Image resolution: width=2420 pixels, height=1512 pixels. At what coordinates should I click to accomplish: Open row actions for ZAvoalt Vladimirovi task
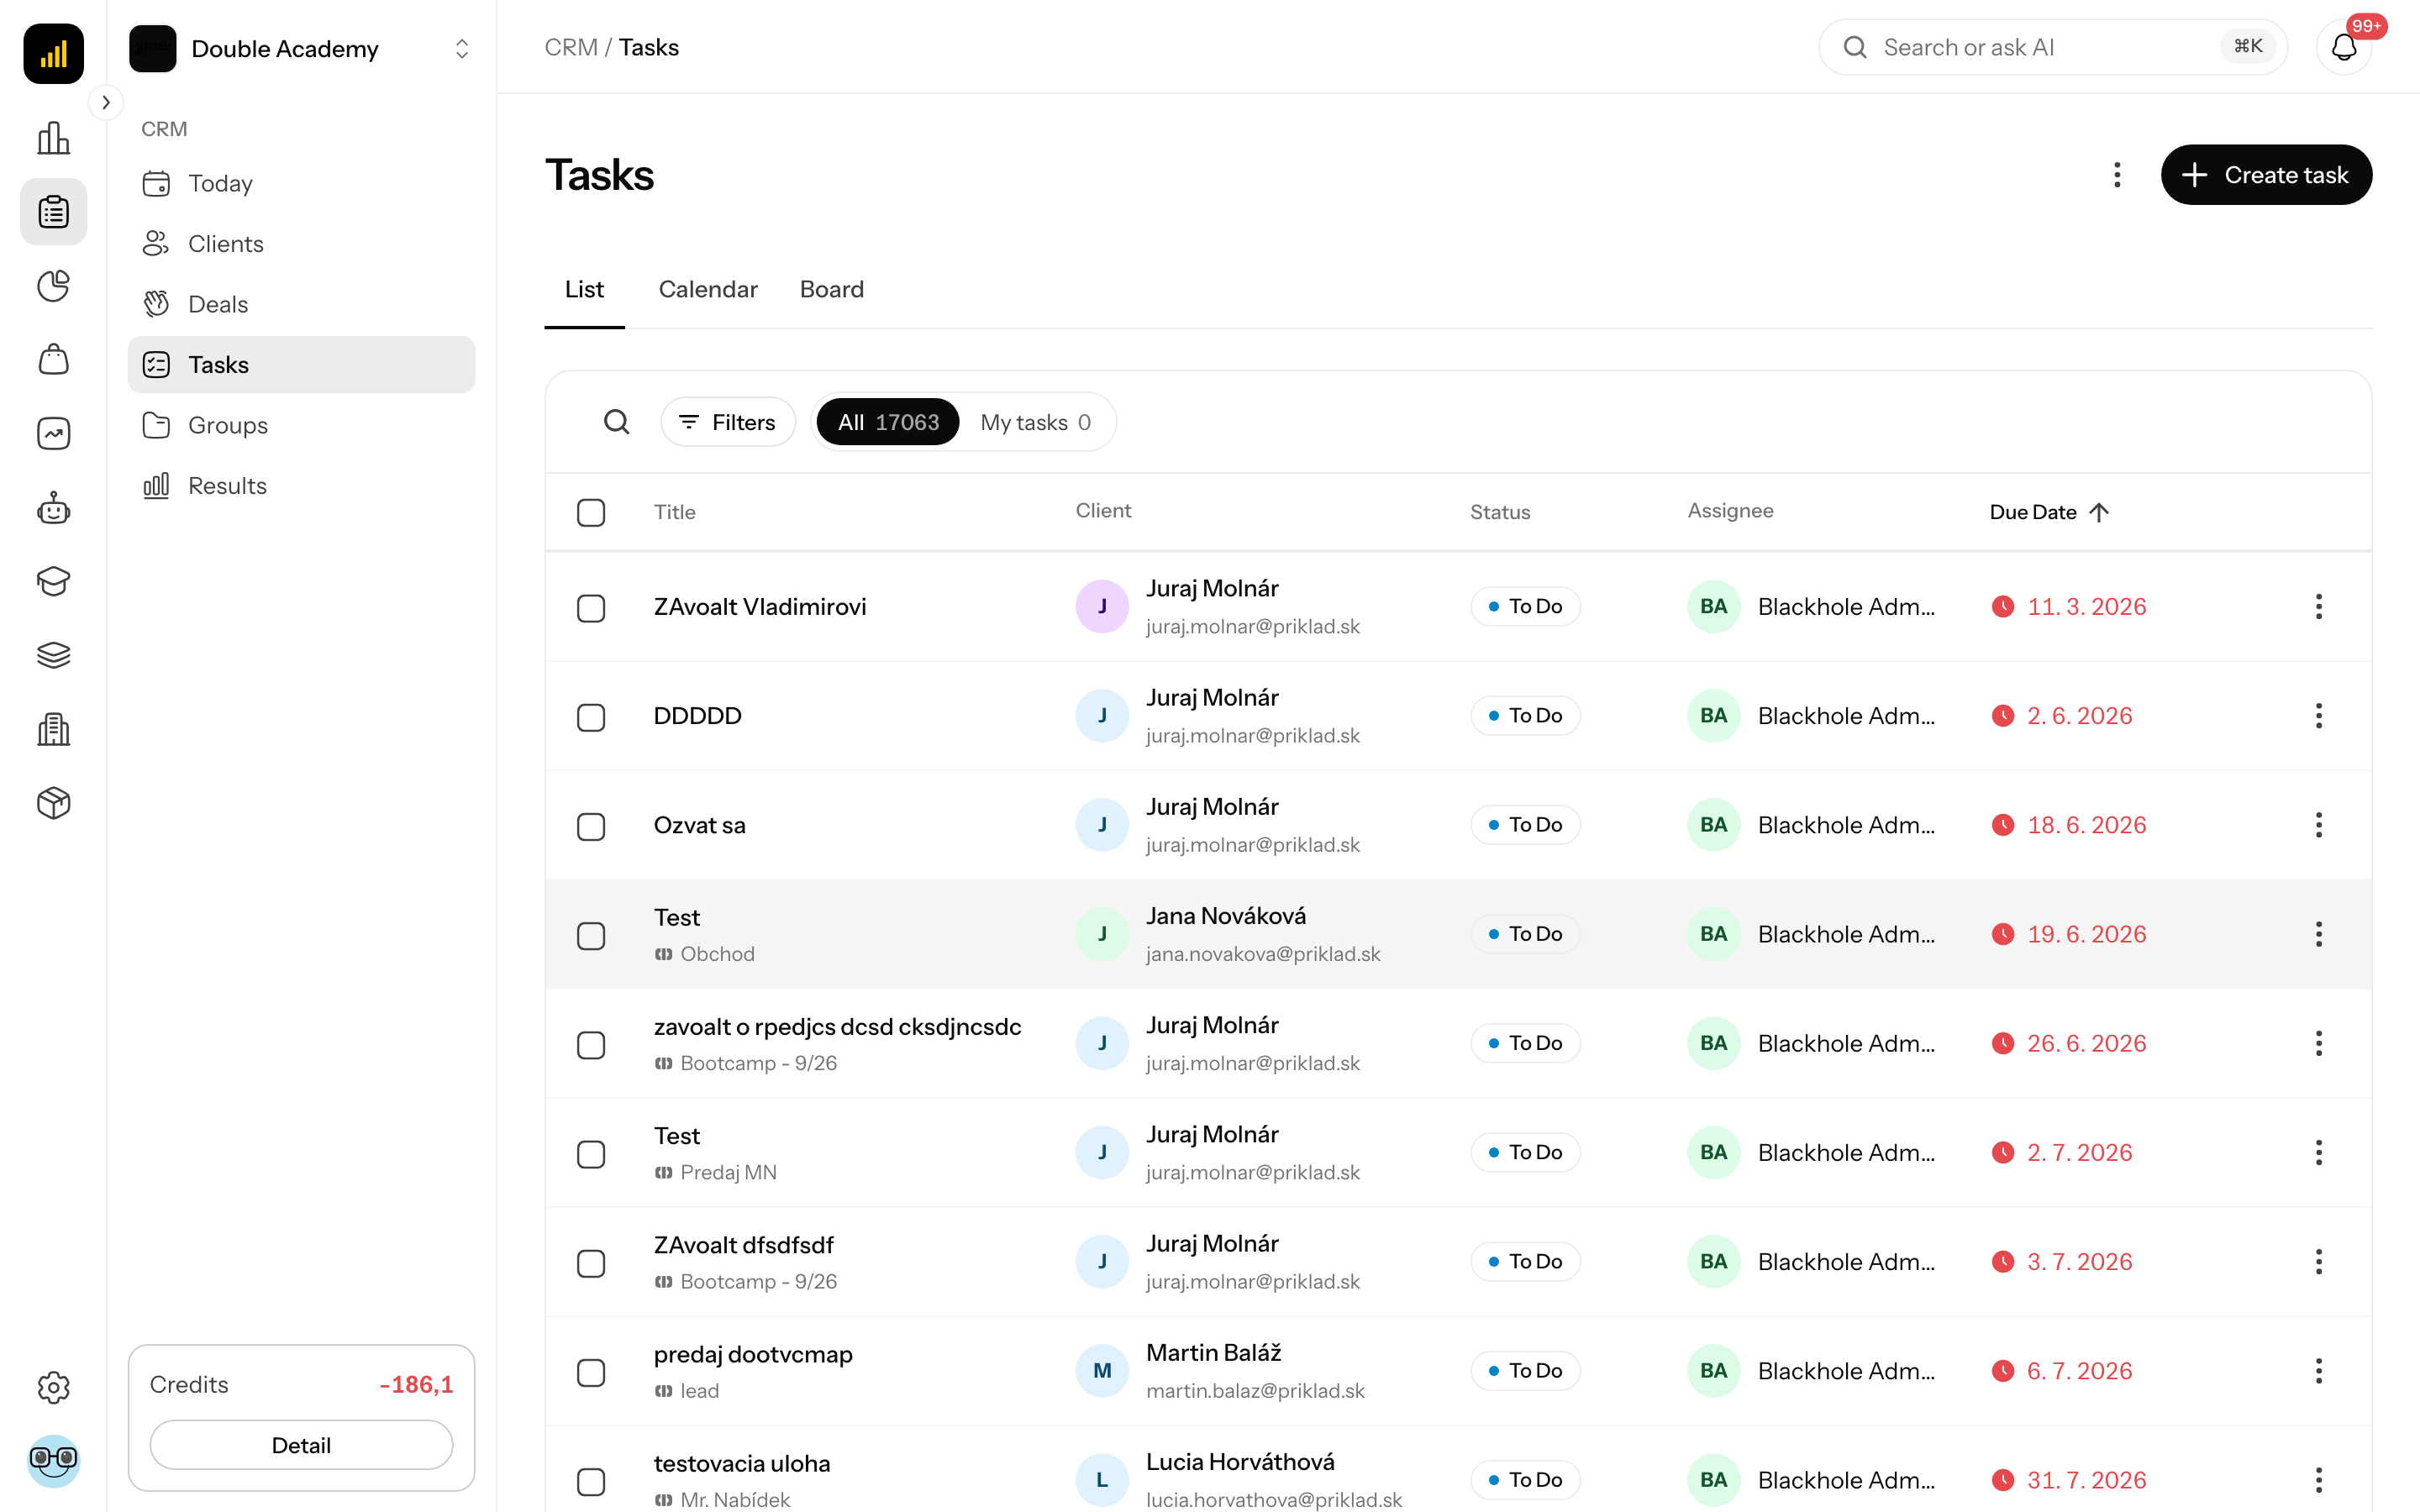pyautogui.click(x=2318, y=607)
